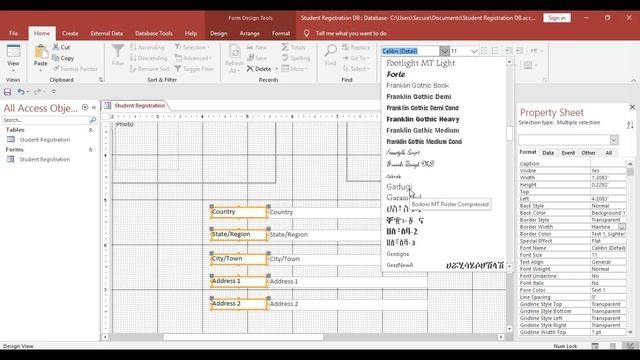Open the All tab in Property Sheet
Viewport: 640px width, 360px height.
point(609,153)
